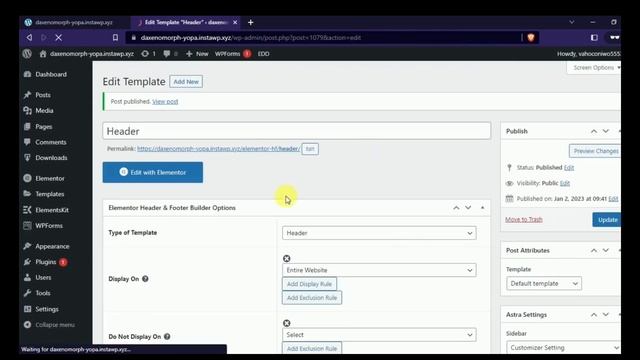Screen dimensions: 640x360
Task: Open the header permalink URL
Action: coord(218,149)
